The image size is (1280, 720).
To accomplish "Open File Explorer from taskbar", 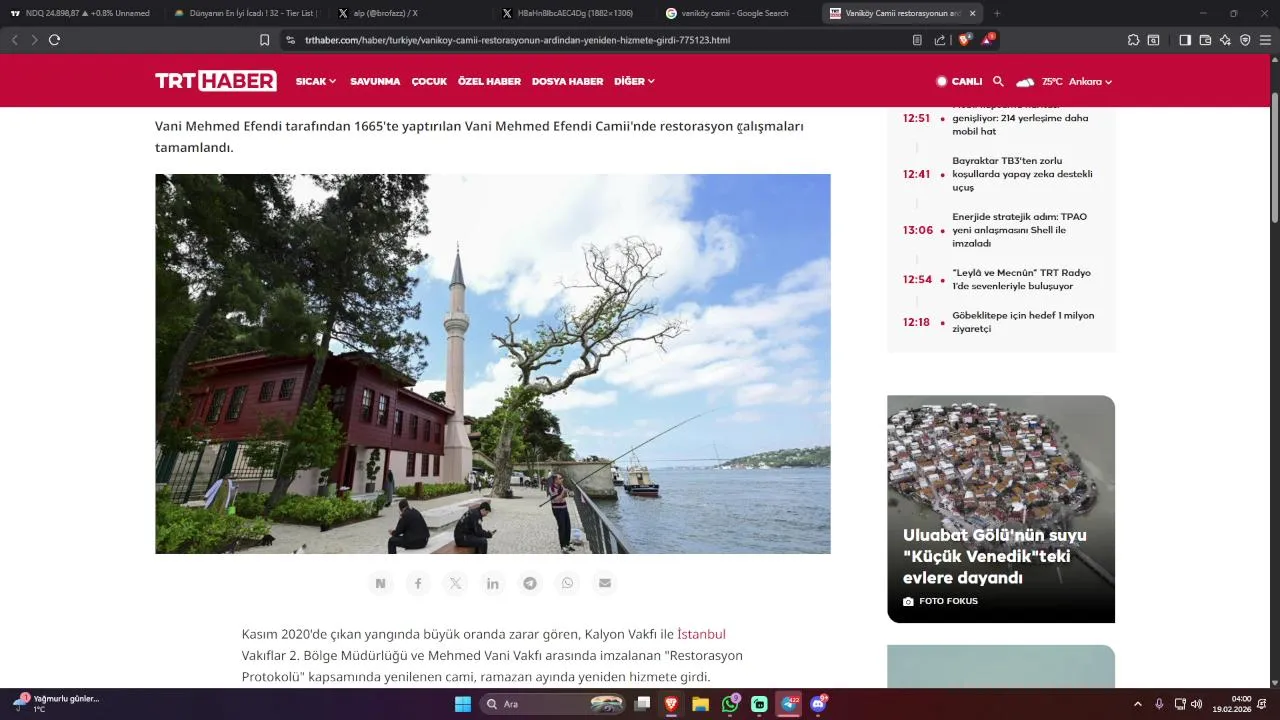I will (701, 704).
